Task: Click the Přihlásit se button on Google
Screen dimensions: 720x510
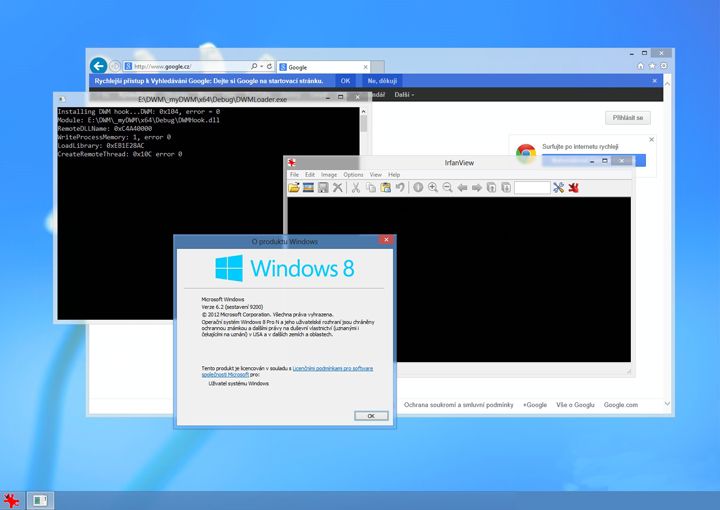Action: point(628,118)
